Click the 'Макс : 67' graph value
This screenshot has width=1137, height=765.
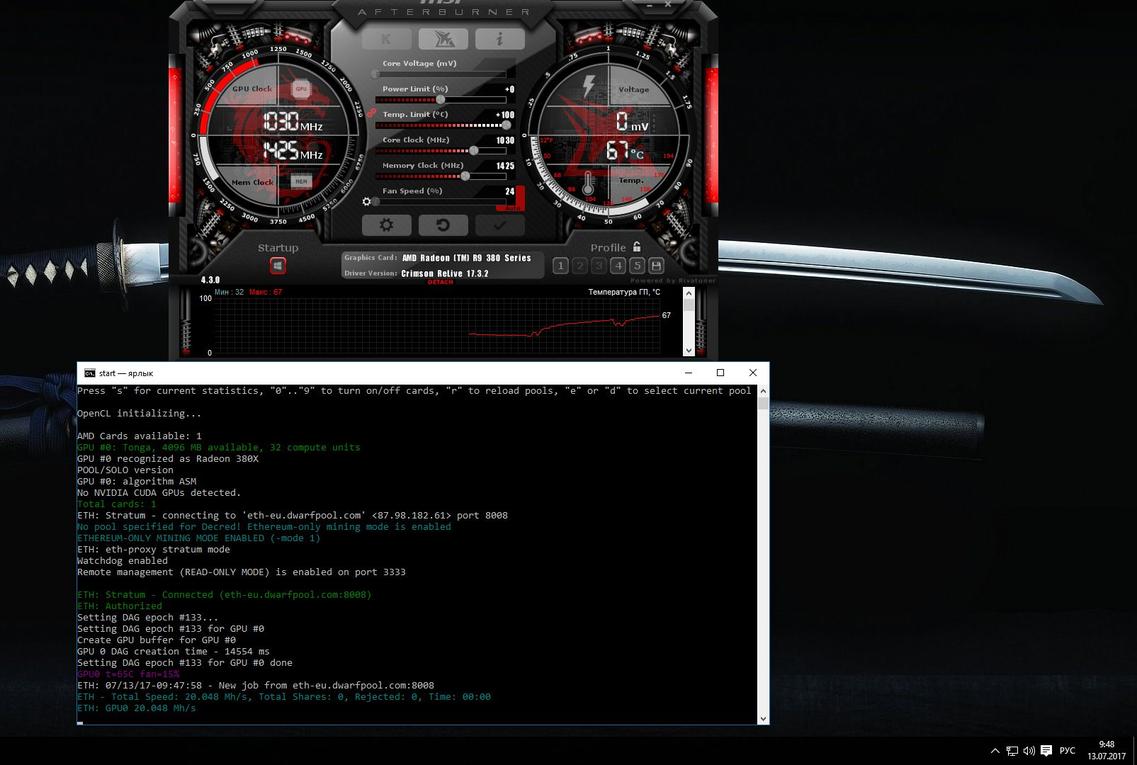coord(265,292)
